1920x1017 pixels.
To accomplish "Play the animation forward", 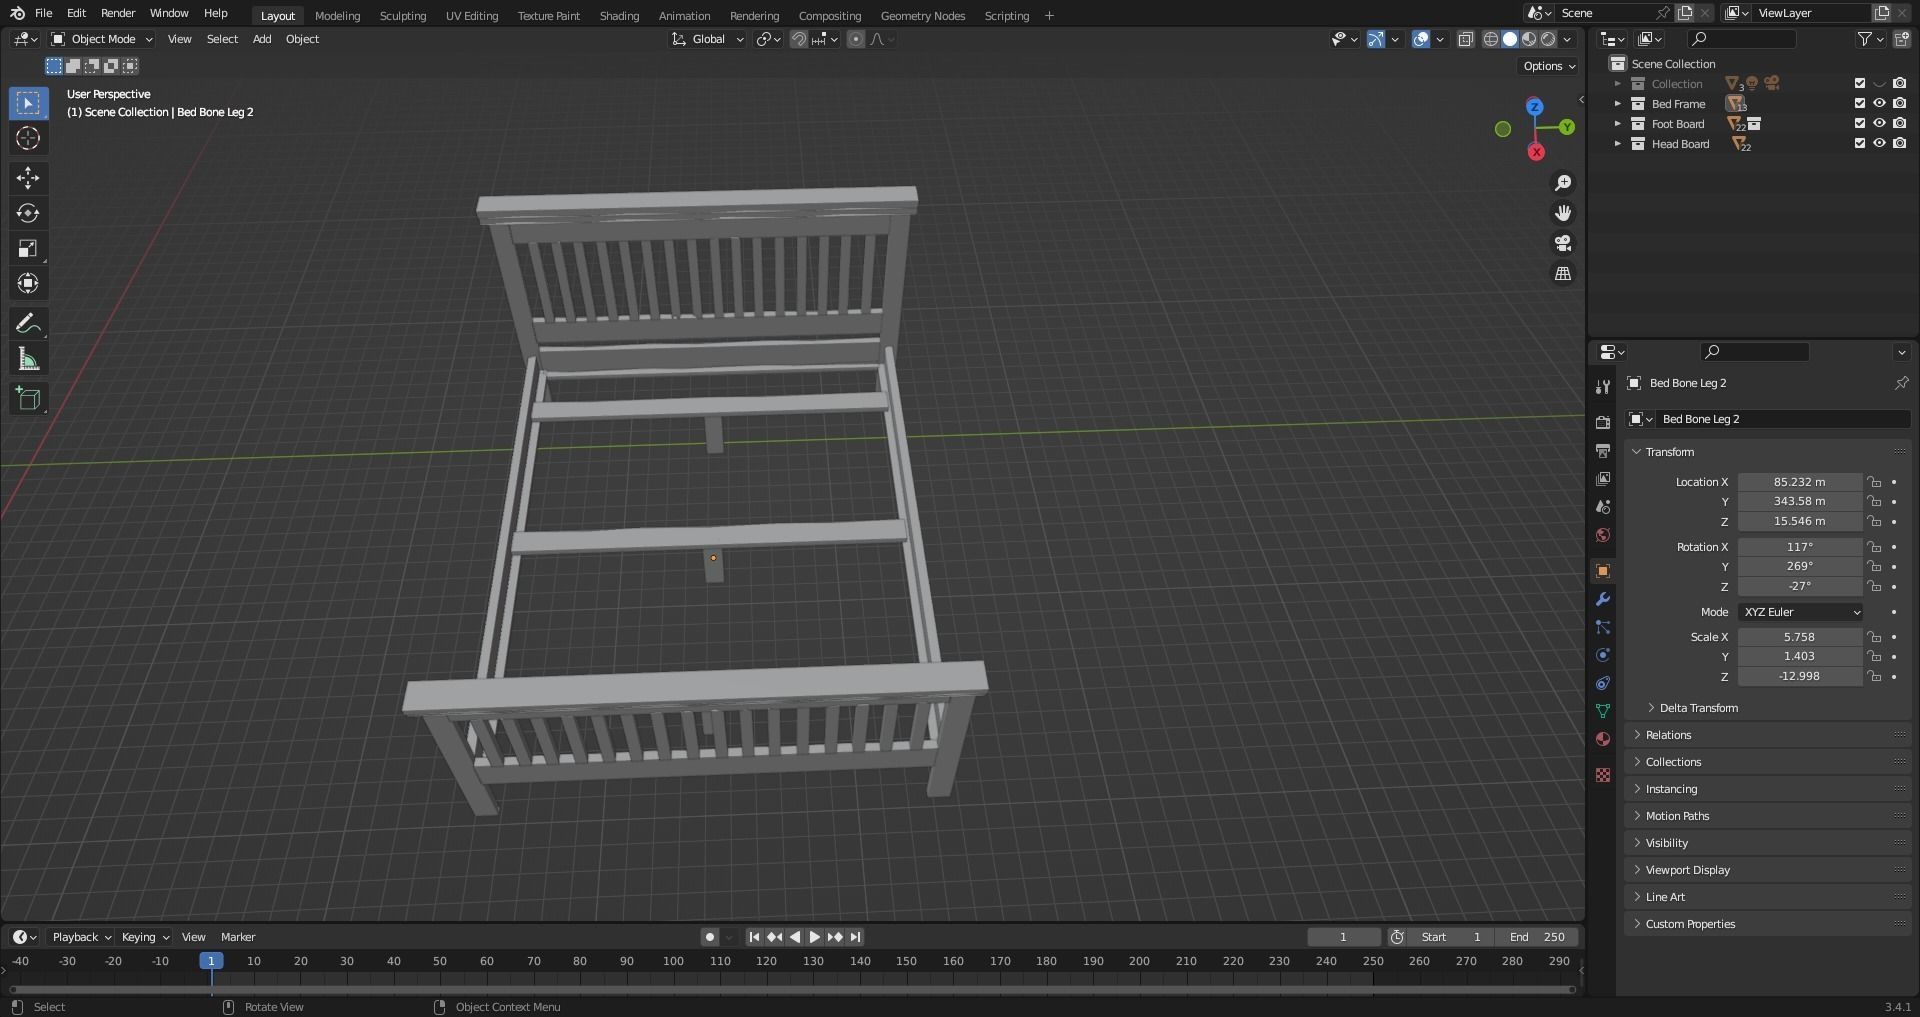I will tap(814, 937).
